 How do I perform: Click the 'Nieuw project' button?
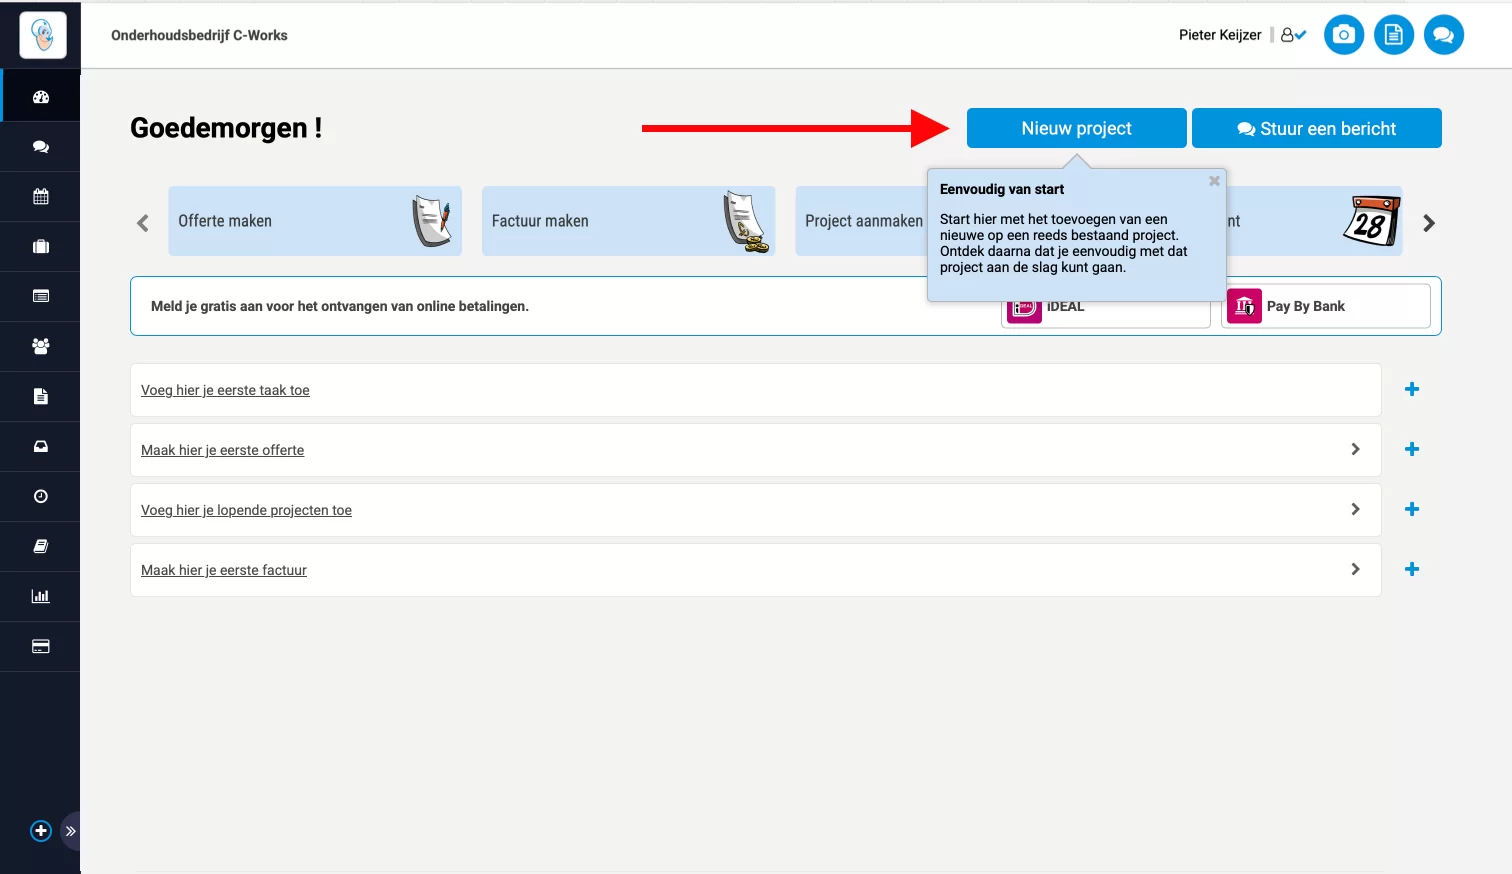[x=1076, y=128]
